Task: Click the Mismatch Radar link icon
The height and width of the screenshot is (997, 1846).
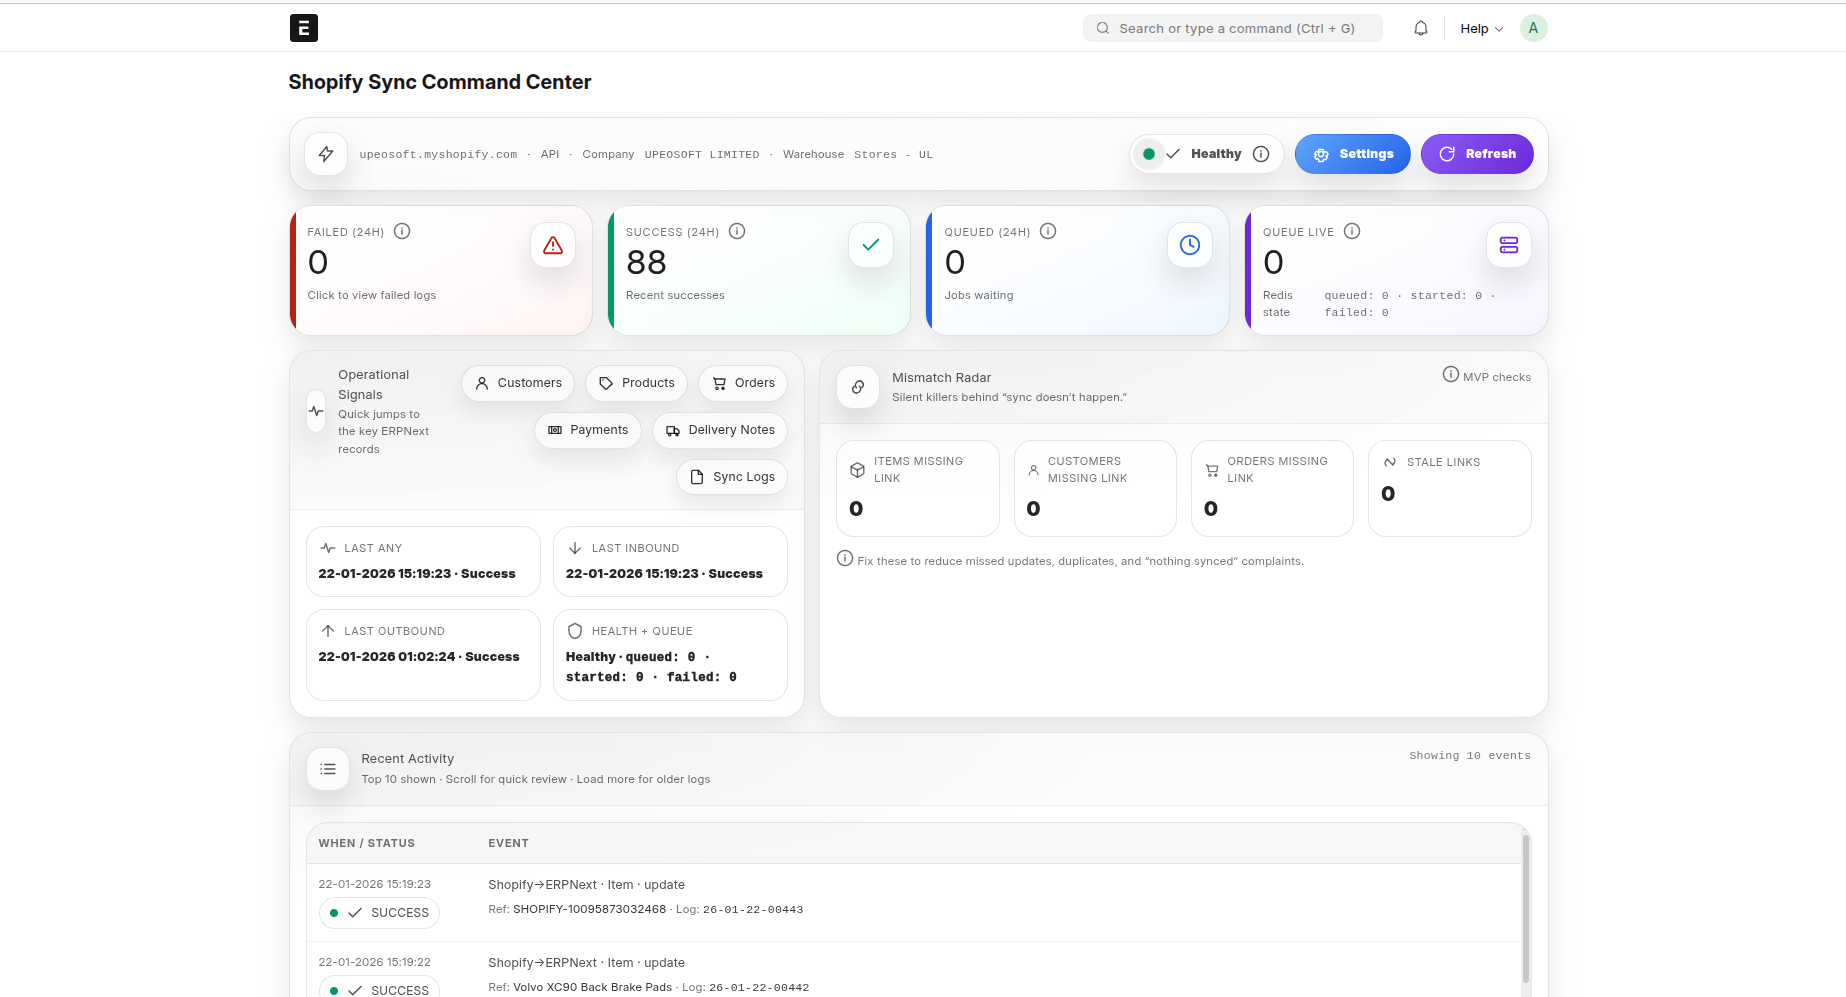Action: [x=857, y=387]
